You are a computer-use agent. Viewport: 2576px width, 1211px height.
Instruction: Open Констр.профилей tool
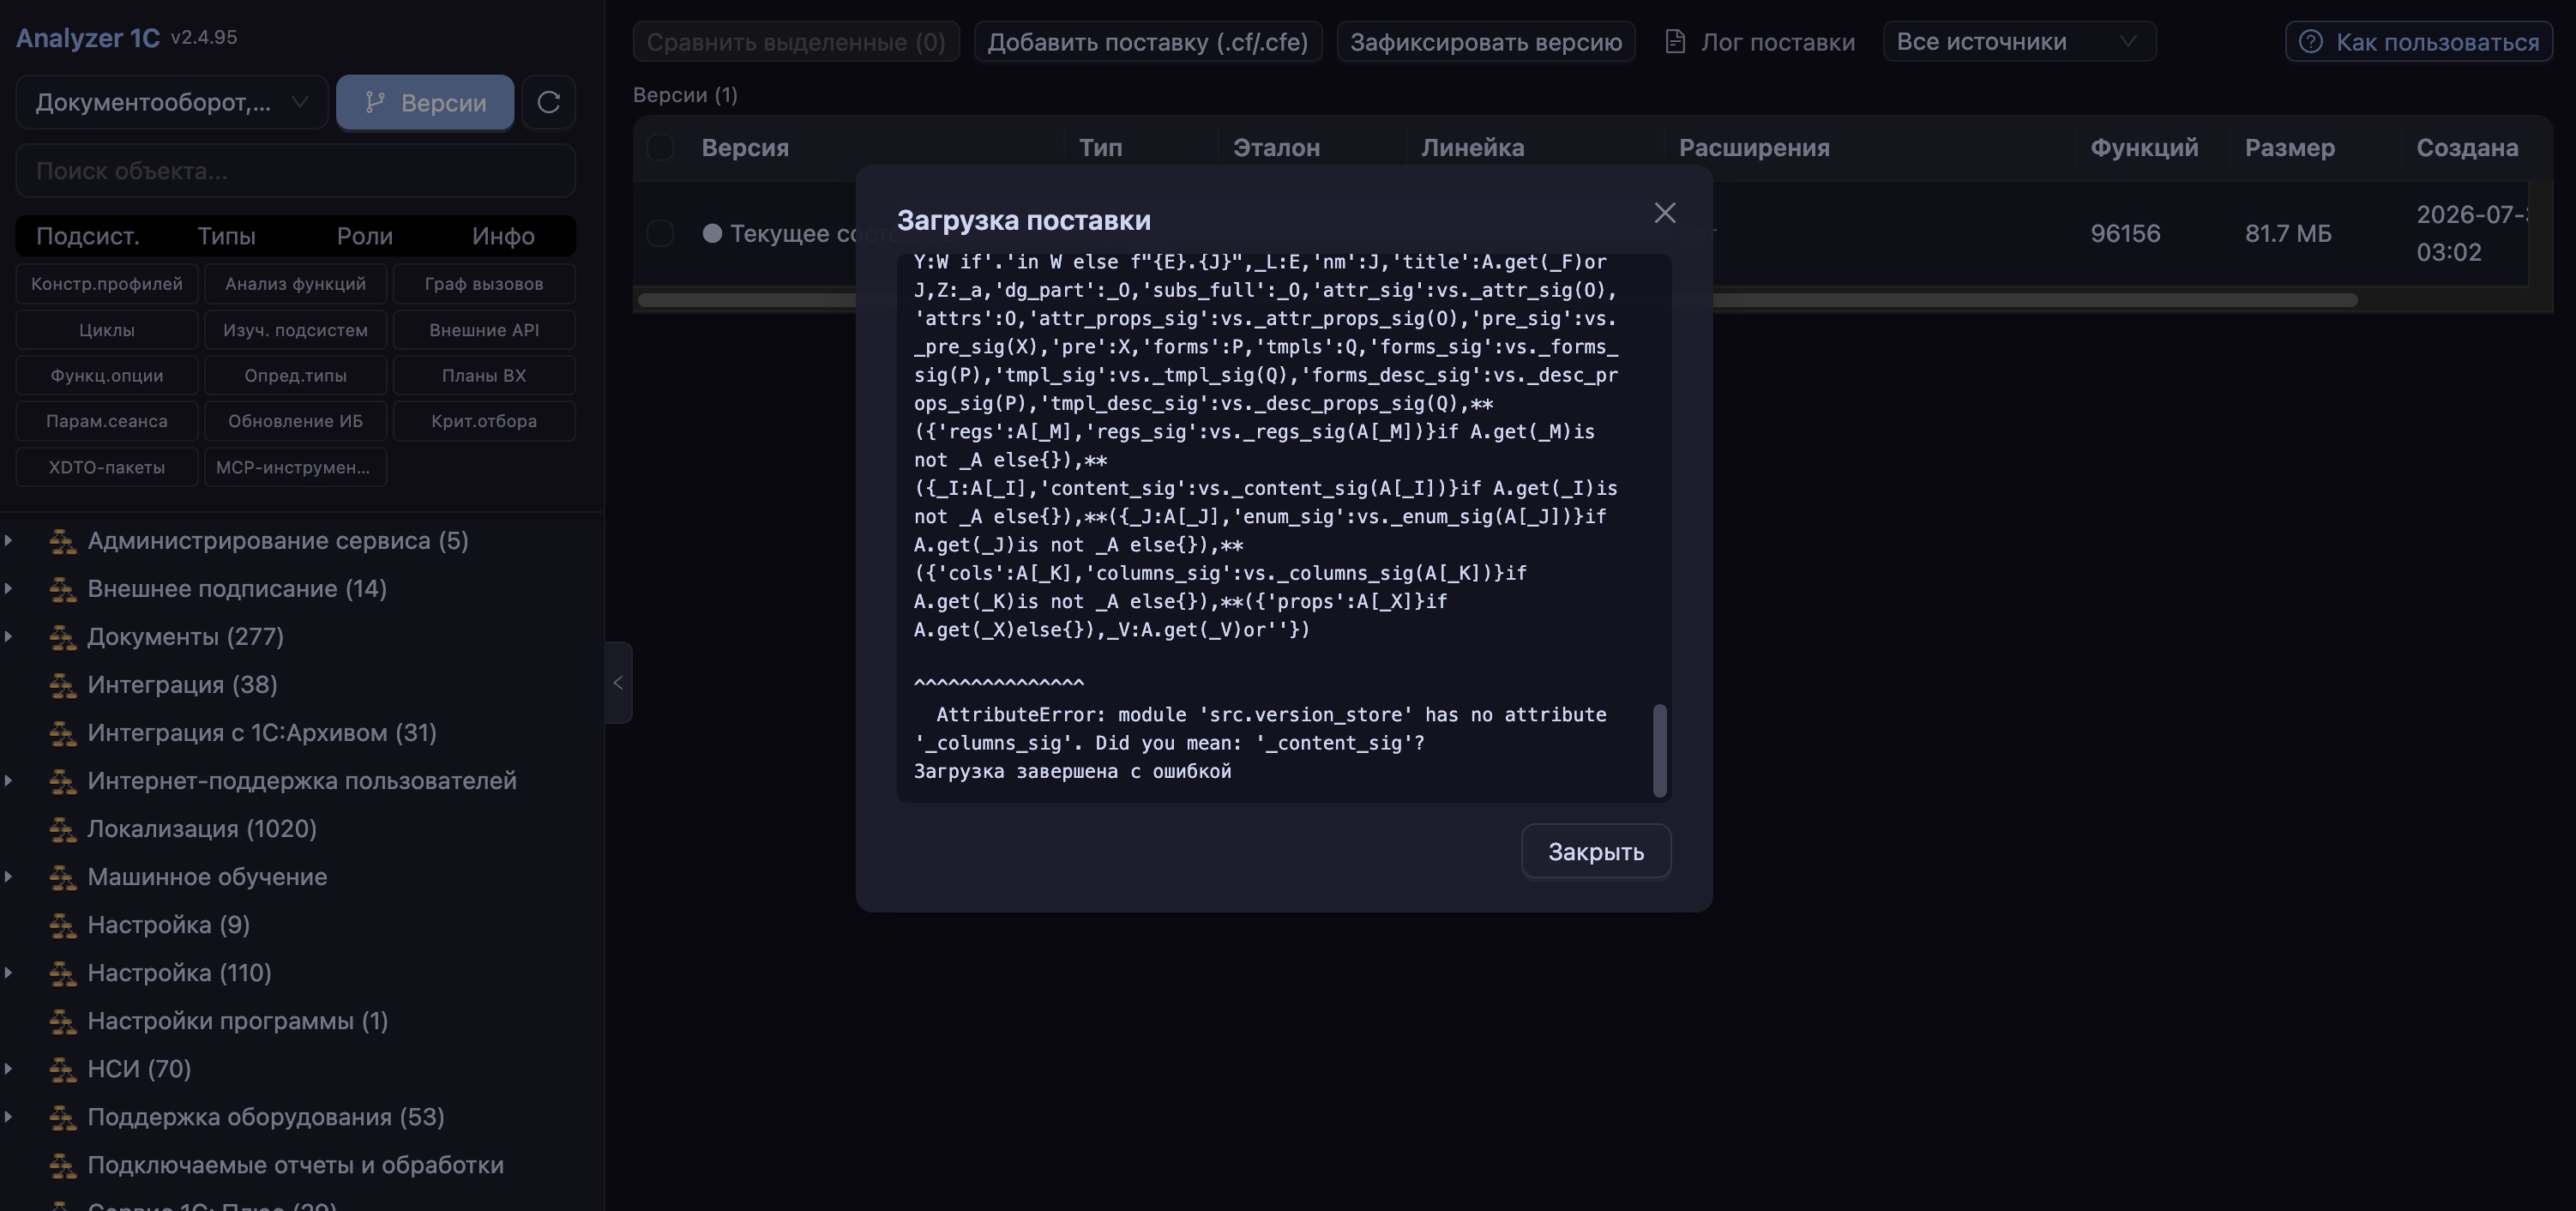(x=107, y=284)
